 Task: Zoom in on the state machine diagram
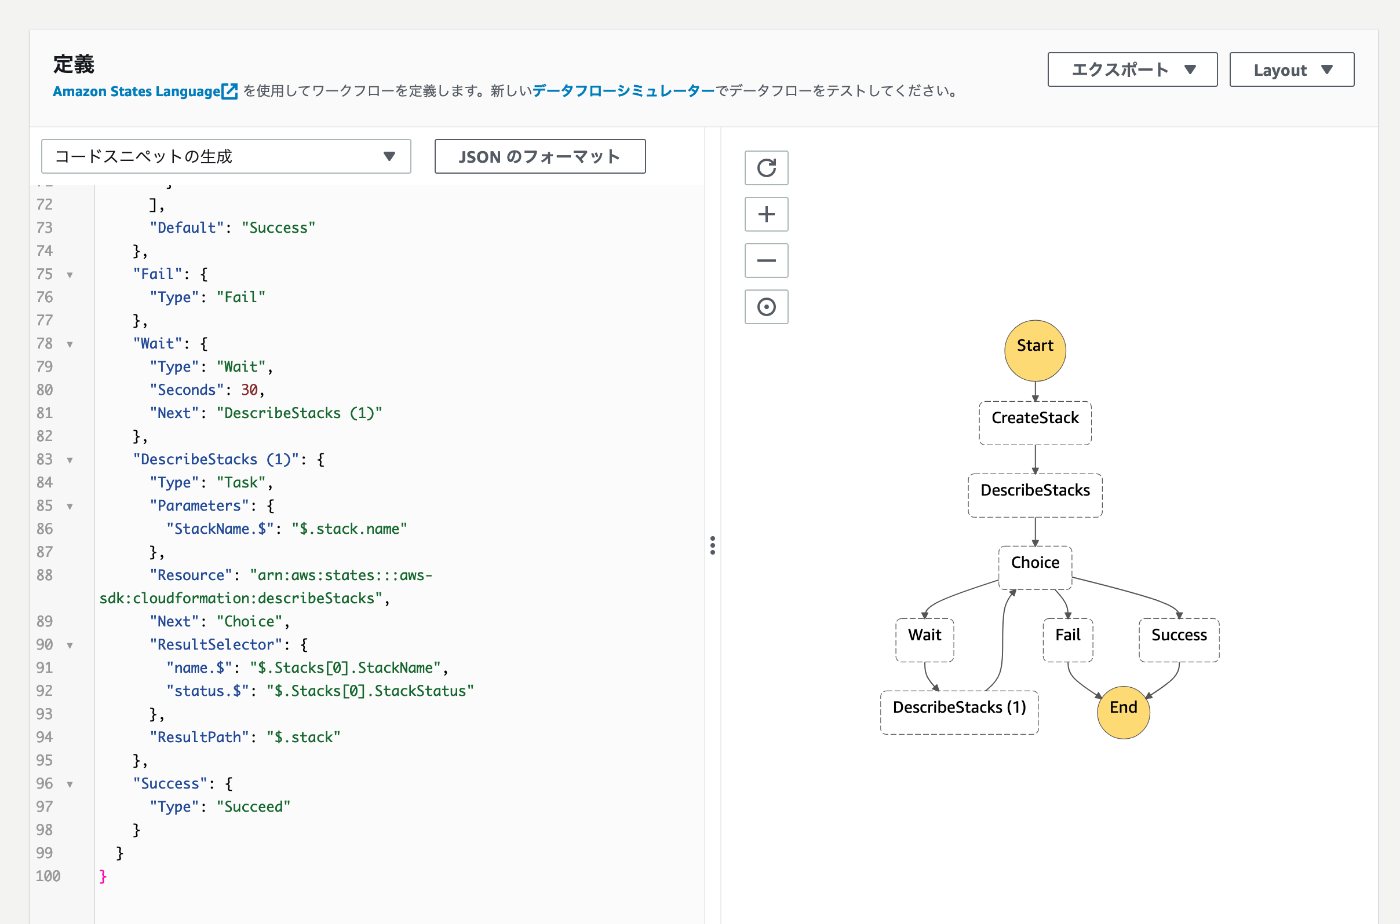[766, 213]
